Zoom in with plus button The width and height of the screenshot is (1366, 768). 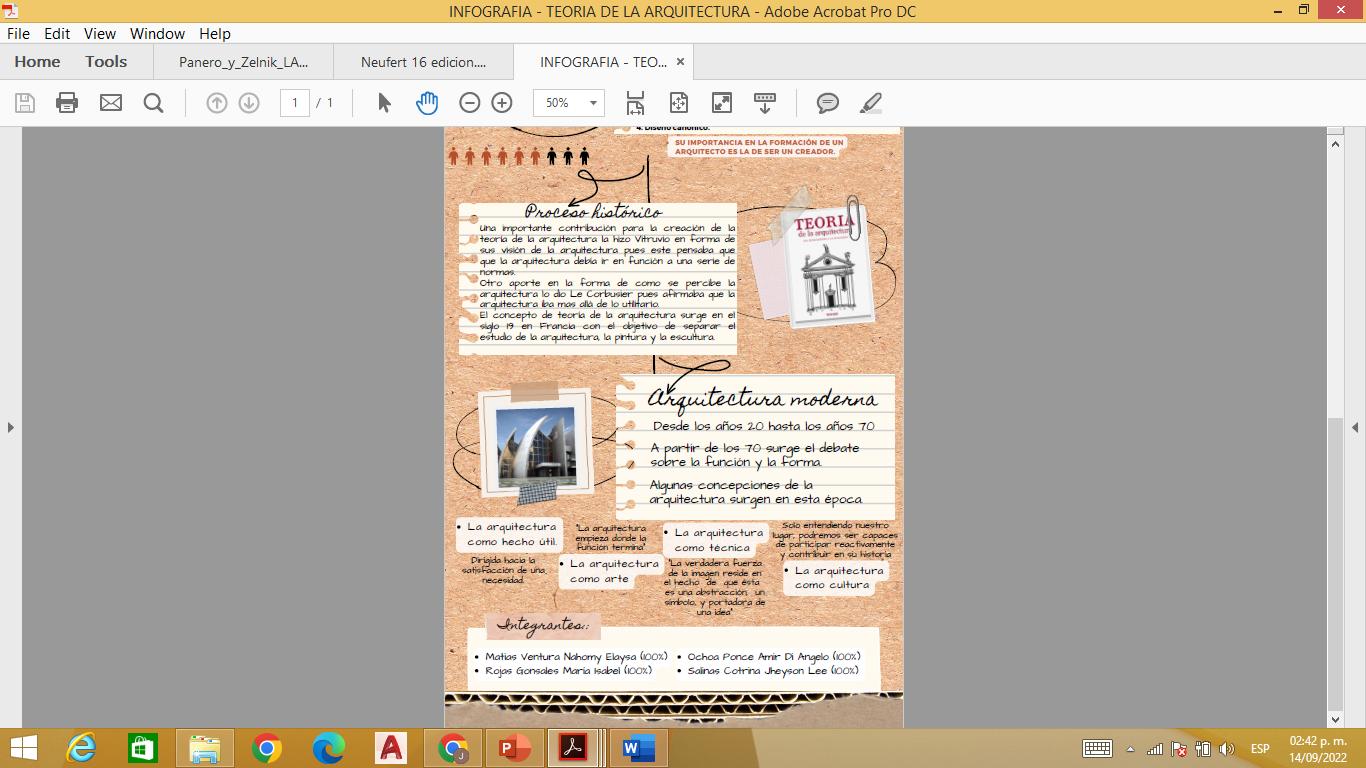point(502,102)
